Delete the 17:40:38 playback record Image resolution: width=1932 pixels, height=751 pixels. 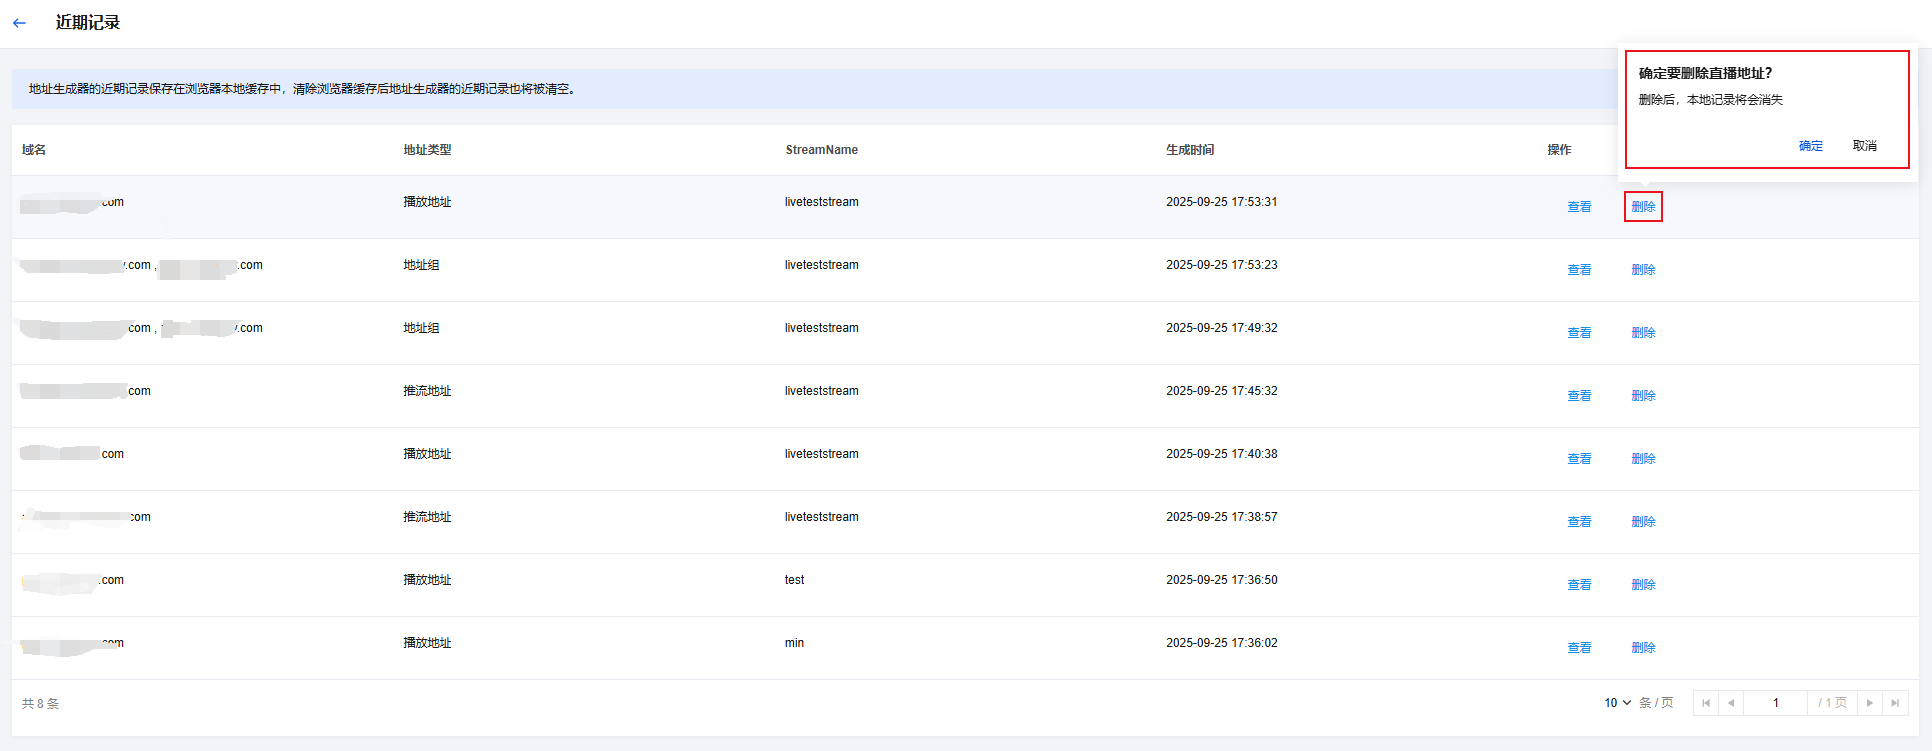1643,459
